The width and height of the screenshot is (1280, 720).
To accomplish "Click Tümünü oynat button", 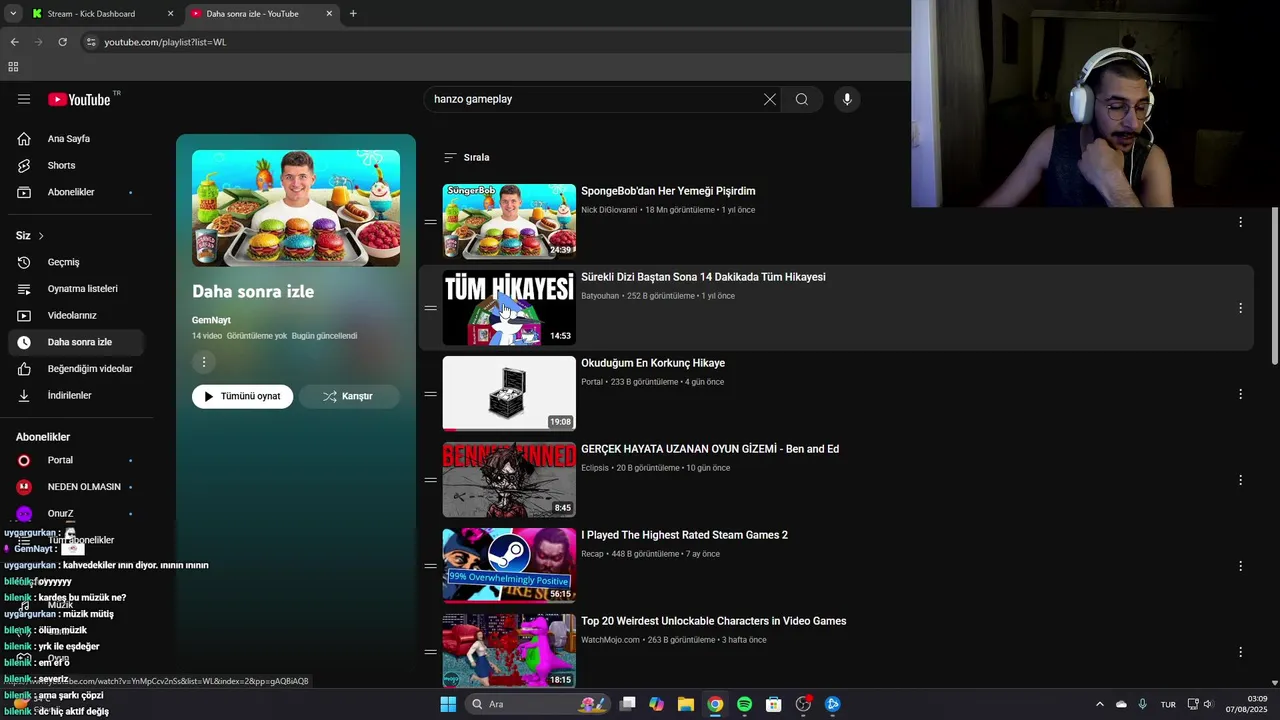I will (x=242, y=396).
